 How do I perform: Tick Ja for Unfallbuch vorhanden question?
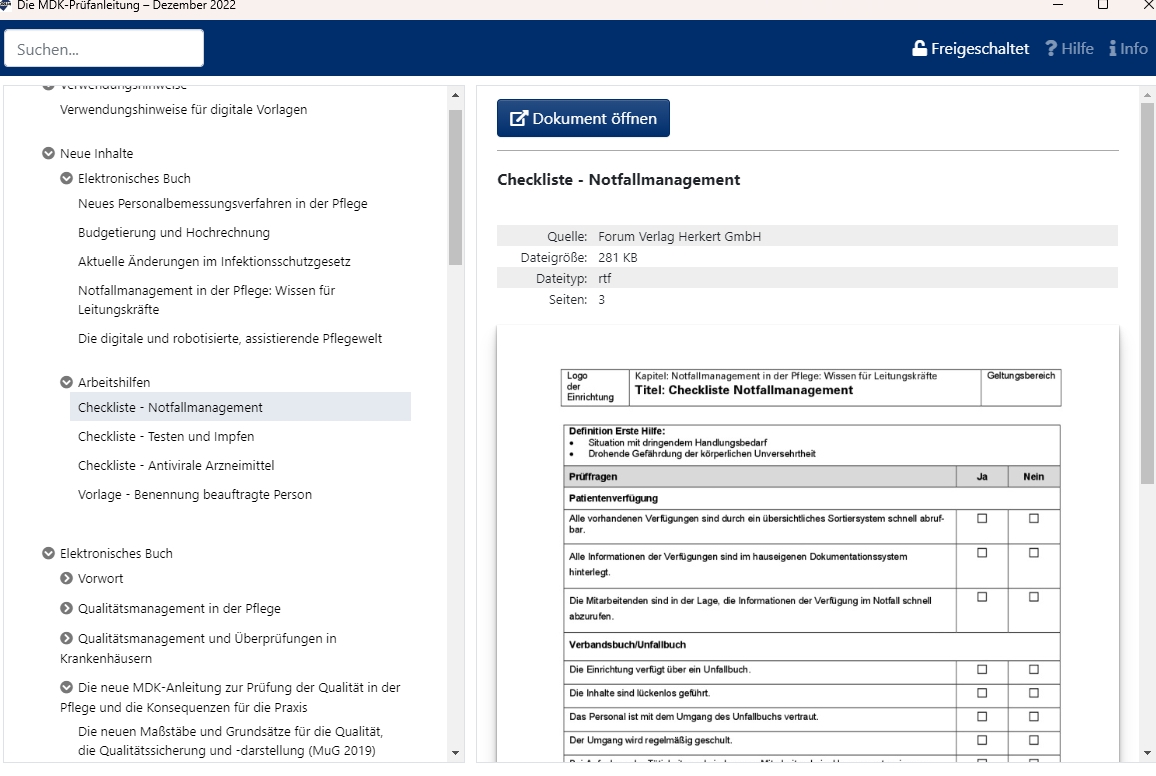982,669
